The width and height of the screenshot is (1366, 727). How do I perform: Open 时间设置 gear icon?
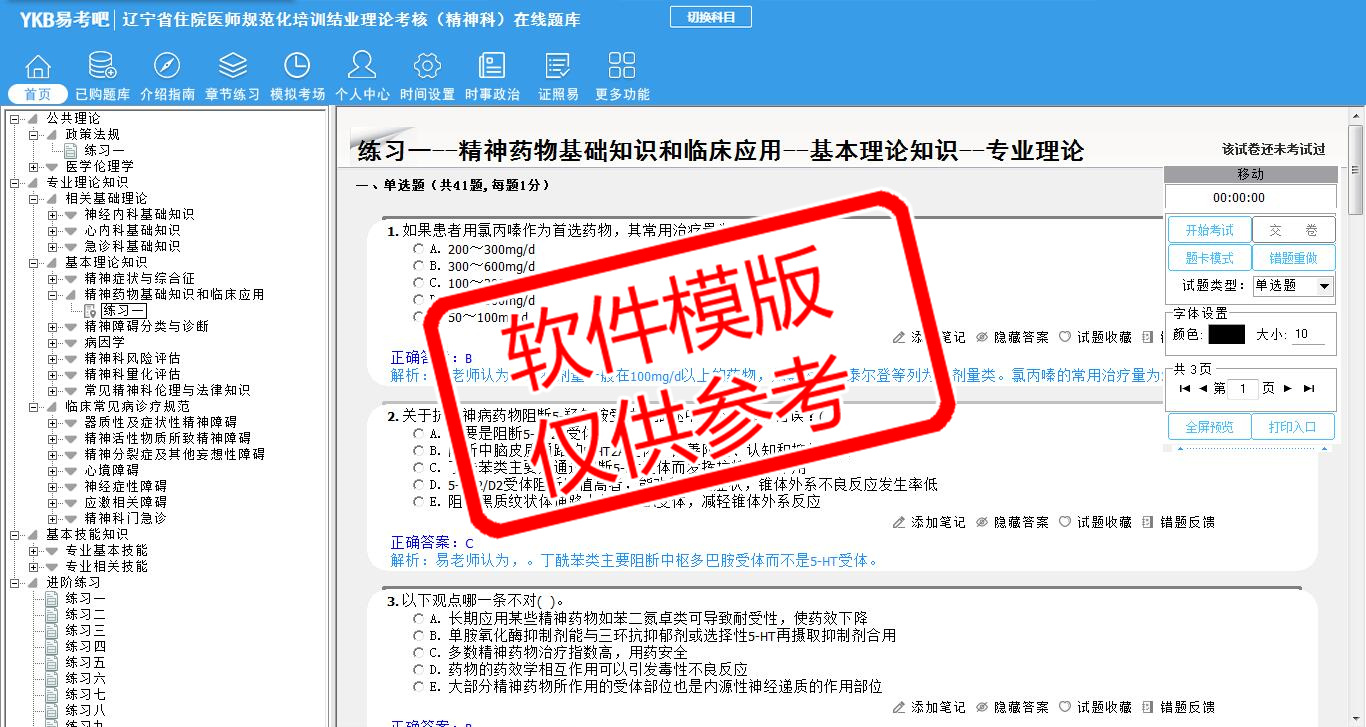pos(427,66)
